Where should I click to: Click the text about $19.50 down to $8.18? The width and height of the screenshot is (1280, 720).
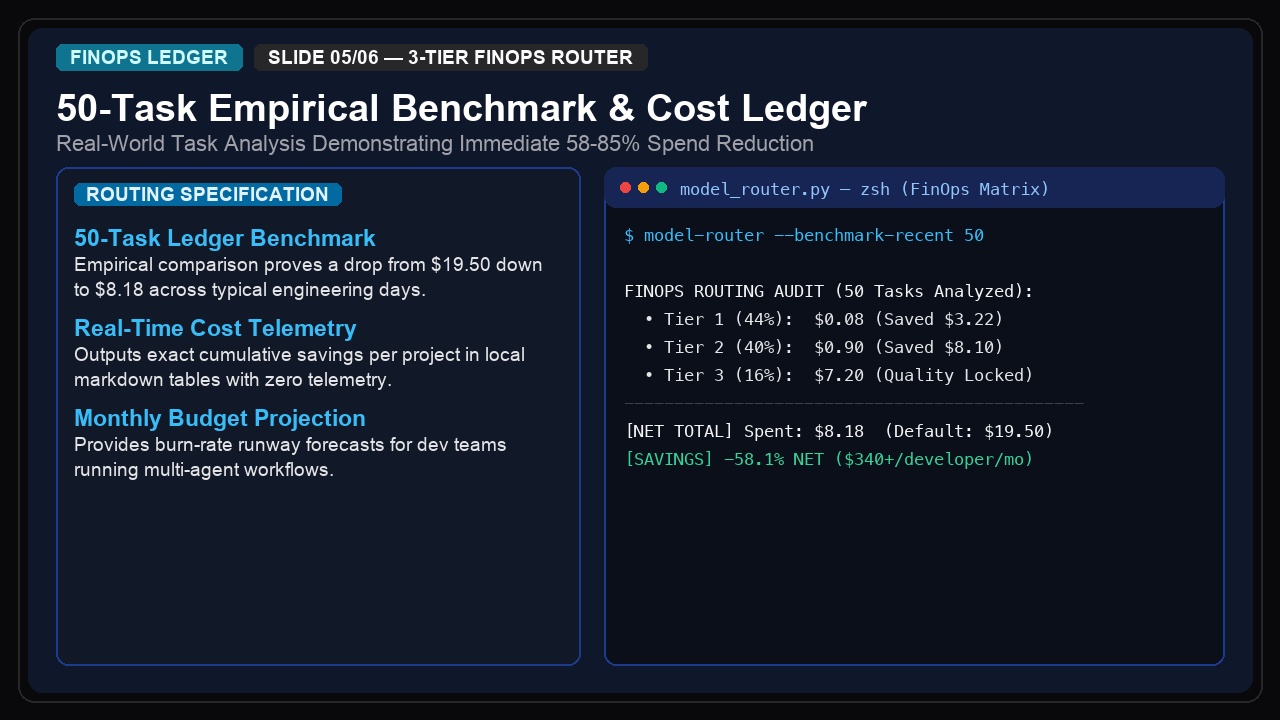[x=308, y=277]
